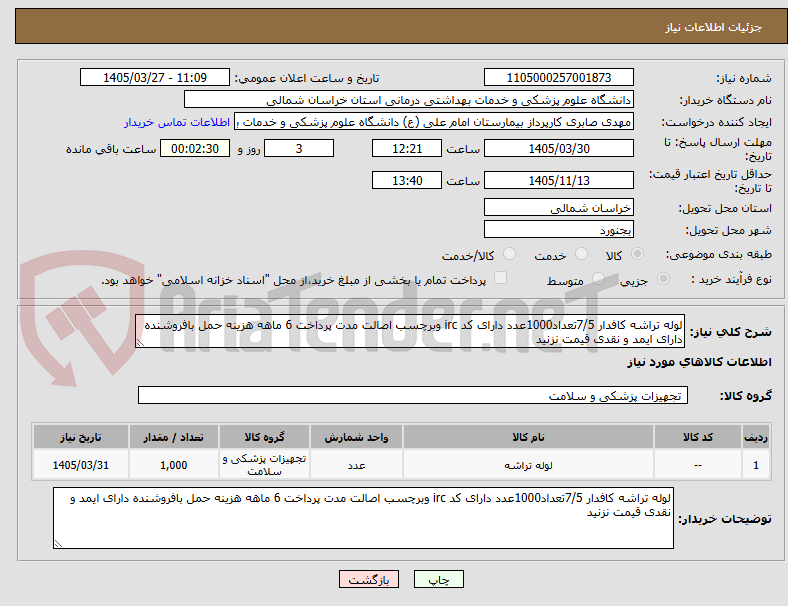Toggle the اسناد خزانه اسلامی payment checkbox

(501, 278)
